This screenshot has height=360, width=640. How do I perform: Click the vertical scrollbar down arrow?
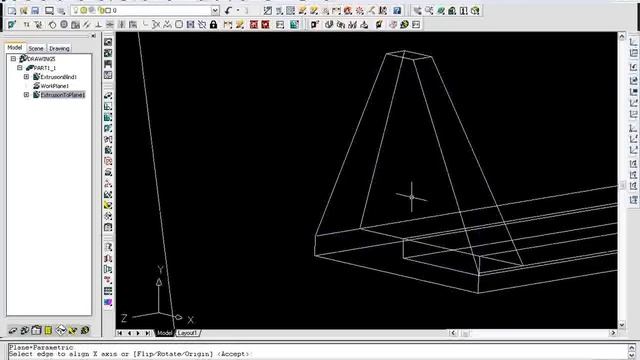click(x=622, y=325)
